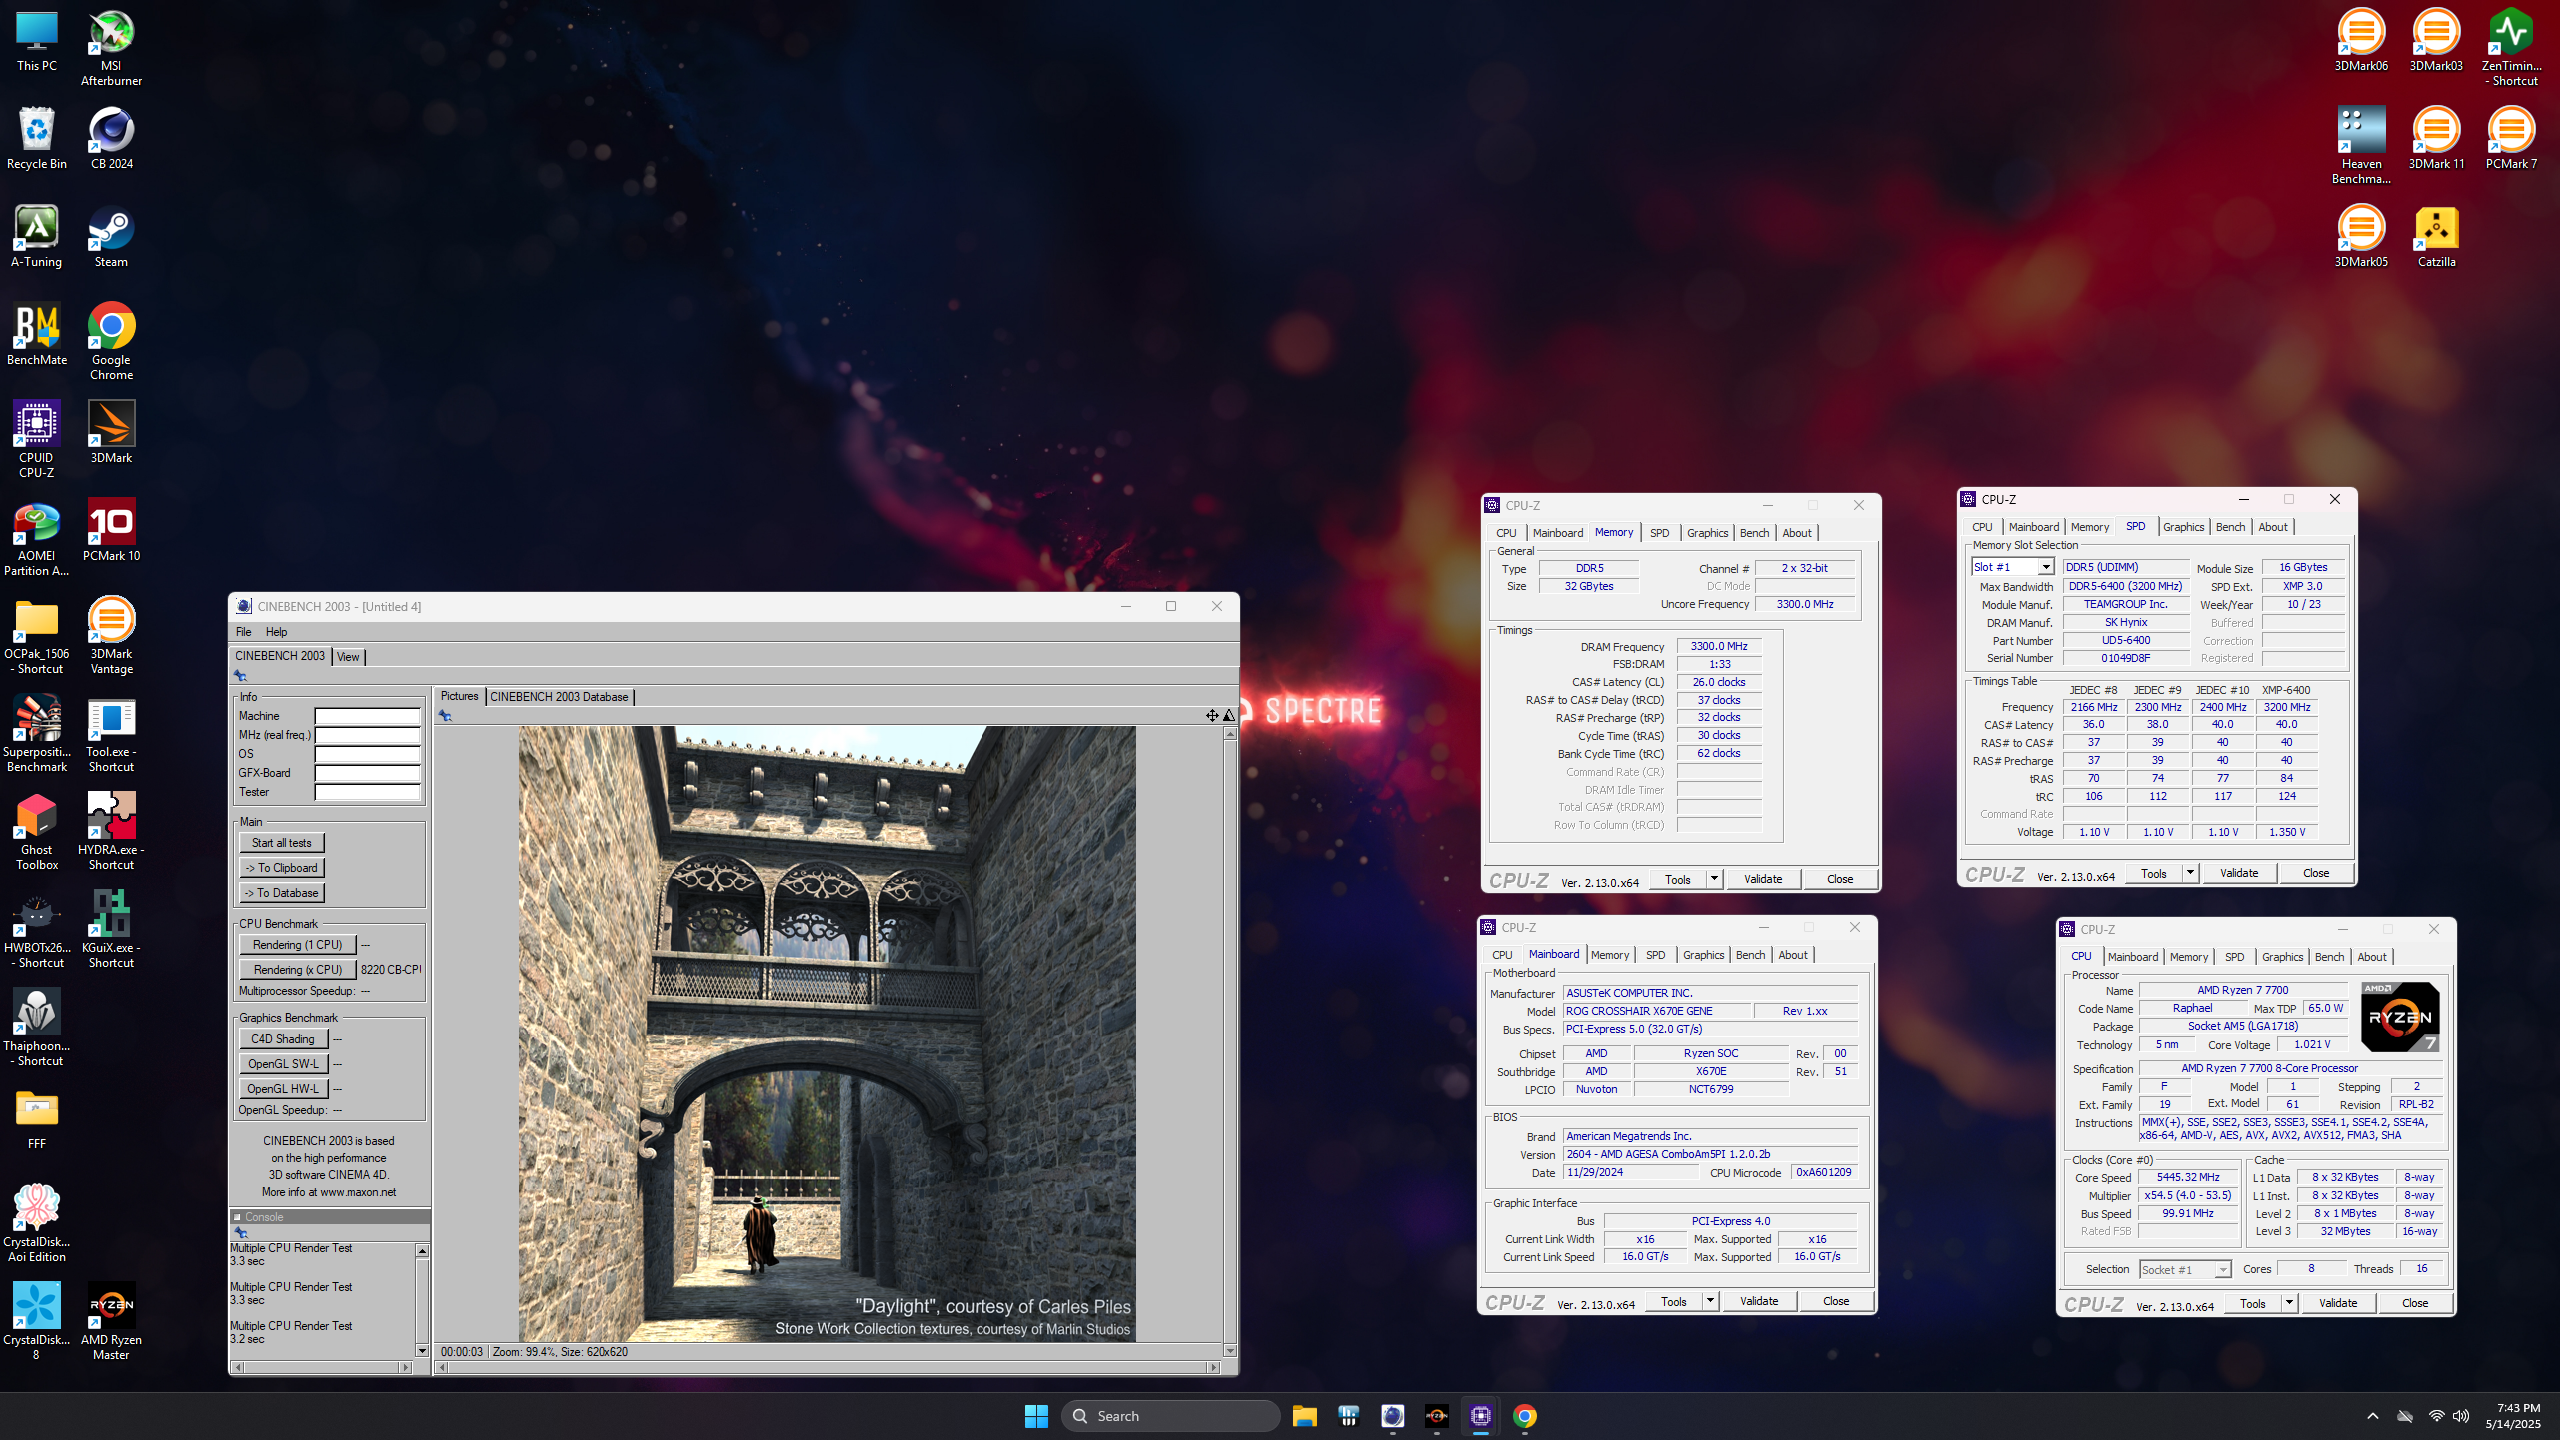The image size is (2560, 1440).
Task: Open MSI Afterburner desktop icon
Action: click(x=111, y=47)
